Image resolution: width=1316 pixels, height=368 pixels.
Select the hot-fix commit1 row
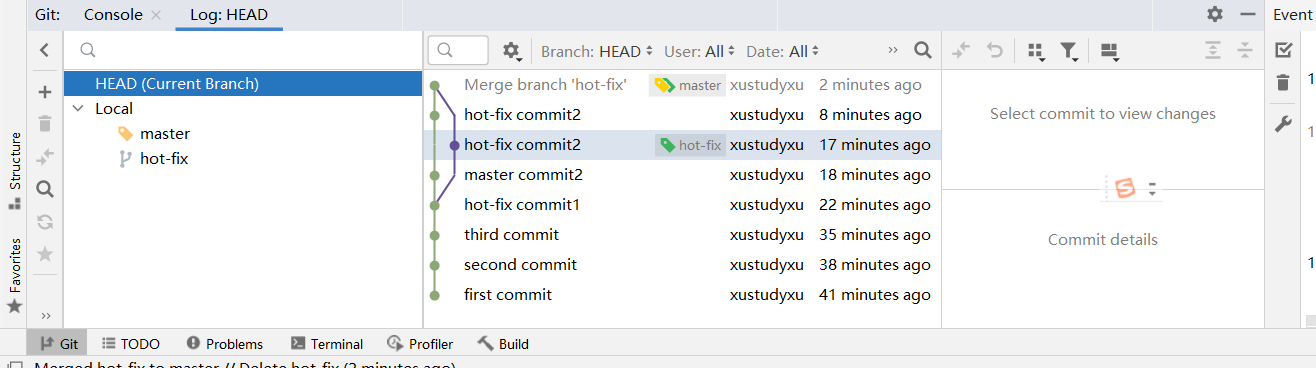pos(682,205)
